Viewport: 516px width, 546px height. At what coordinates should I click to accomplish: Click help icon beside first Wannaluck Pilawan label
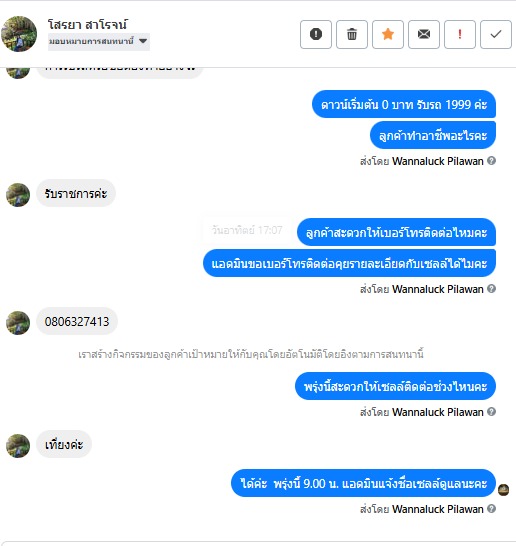(491, 161)
